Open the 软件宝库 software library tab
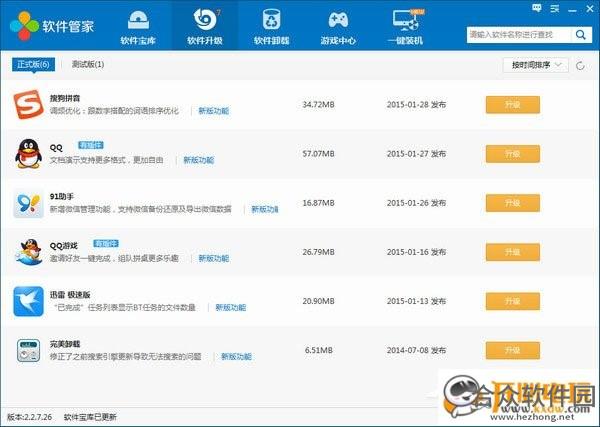The image size is (600, 427). pos(138,27)
